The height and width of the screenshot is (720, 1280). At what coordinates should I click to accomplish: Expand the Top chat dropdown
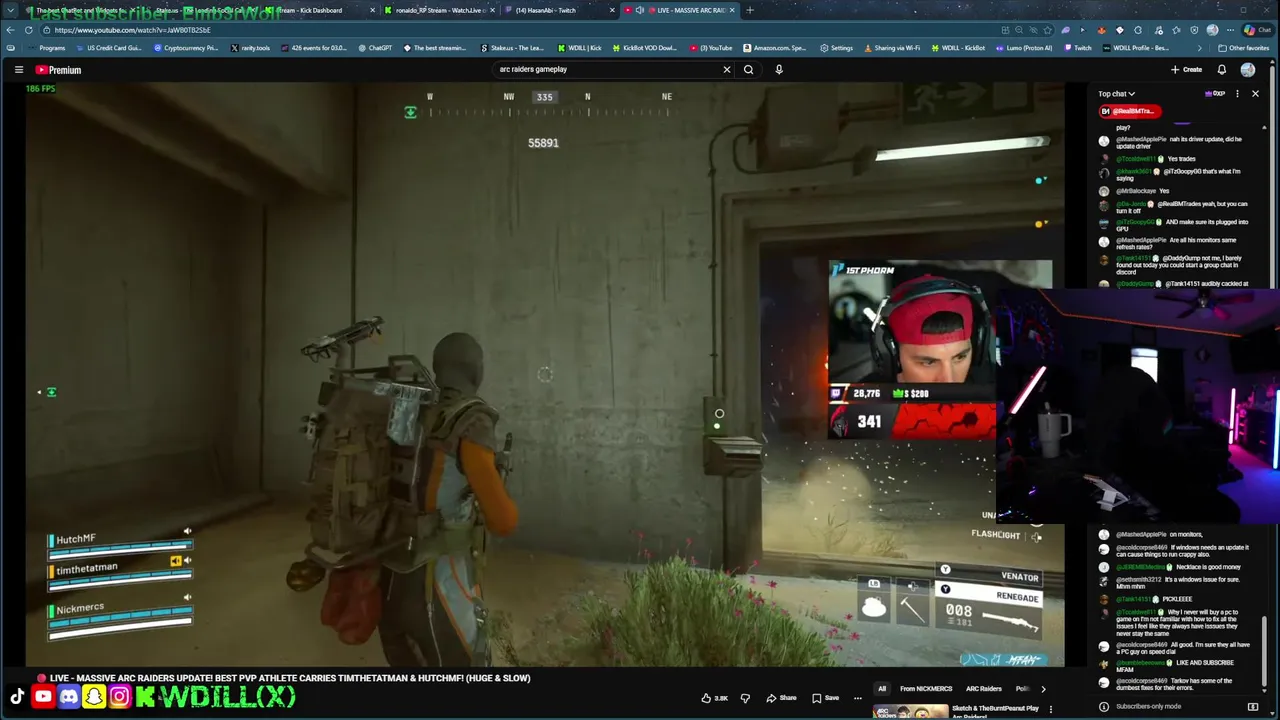(x=1116, y=94)
